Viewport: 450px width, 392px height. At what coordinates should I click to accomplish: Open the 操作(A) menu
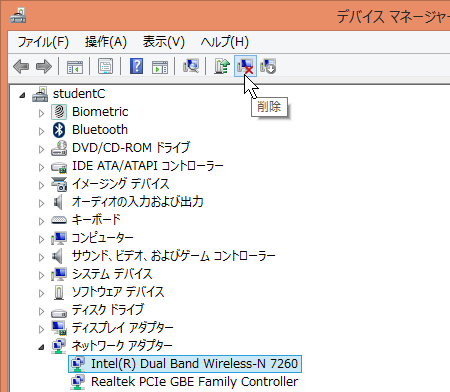pos(106,42)
